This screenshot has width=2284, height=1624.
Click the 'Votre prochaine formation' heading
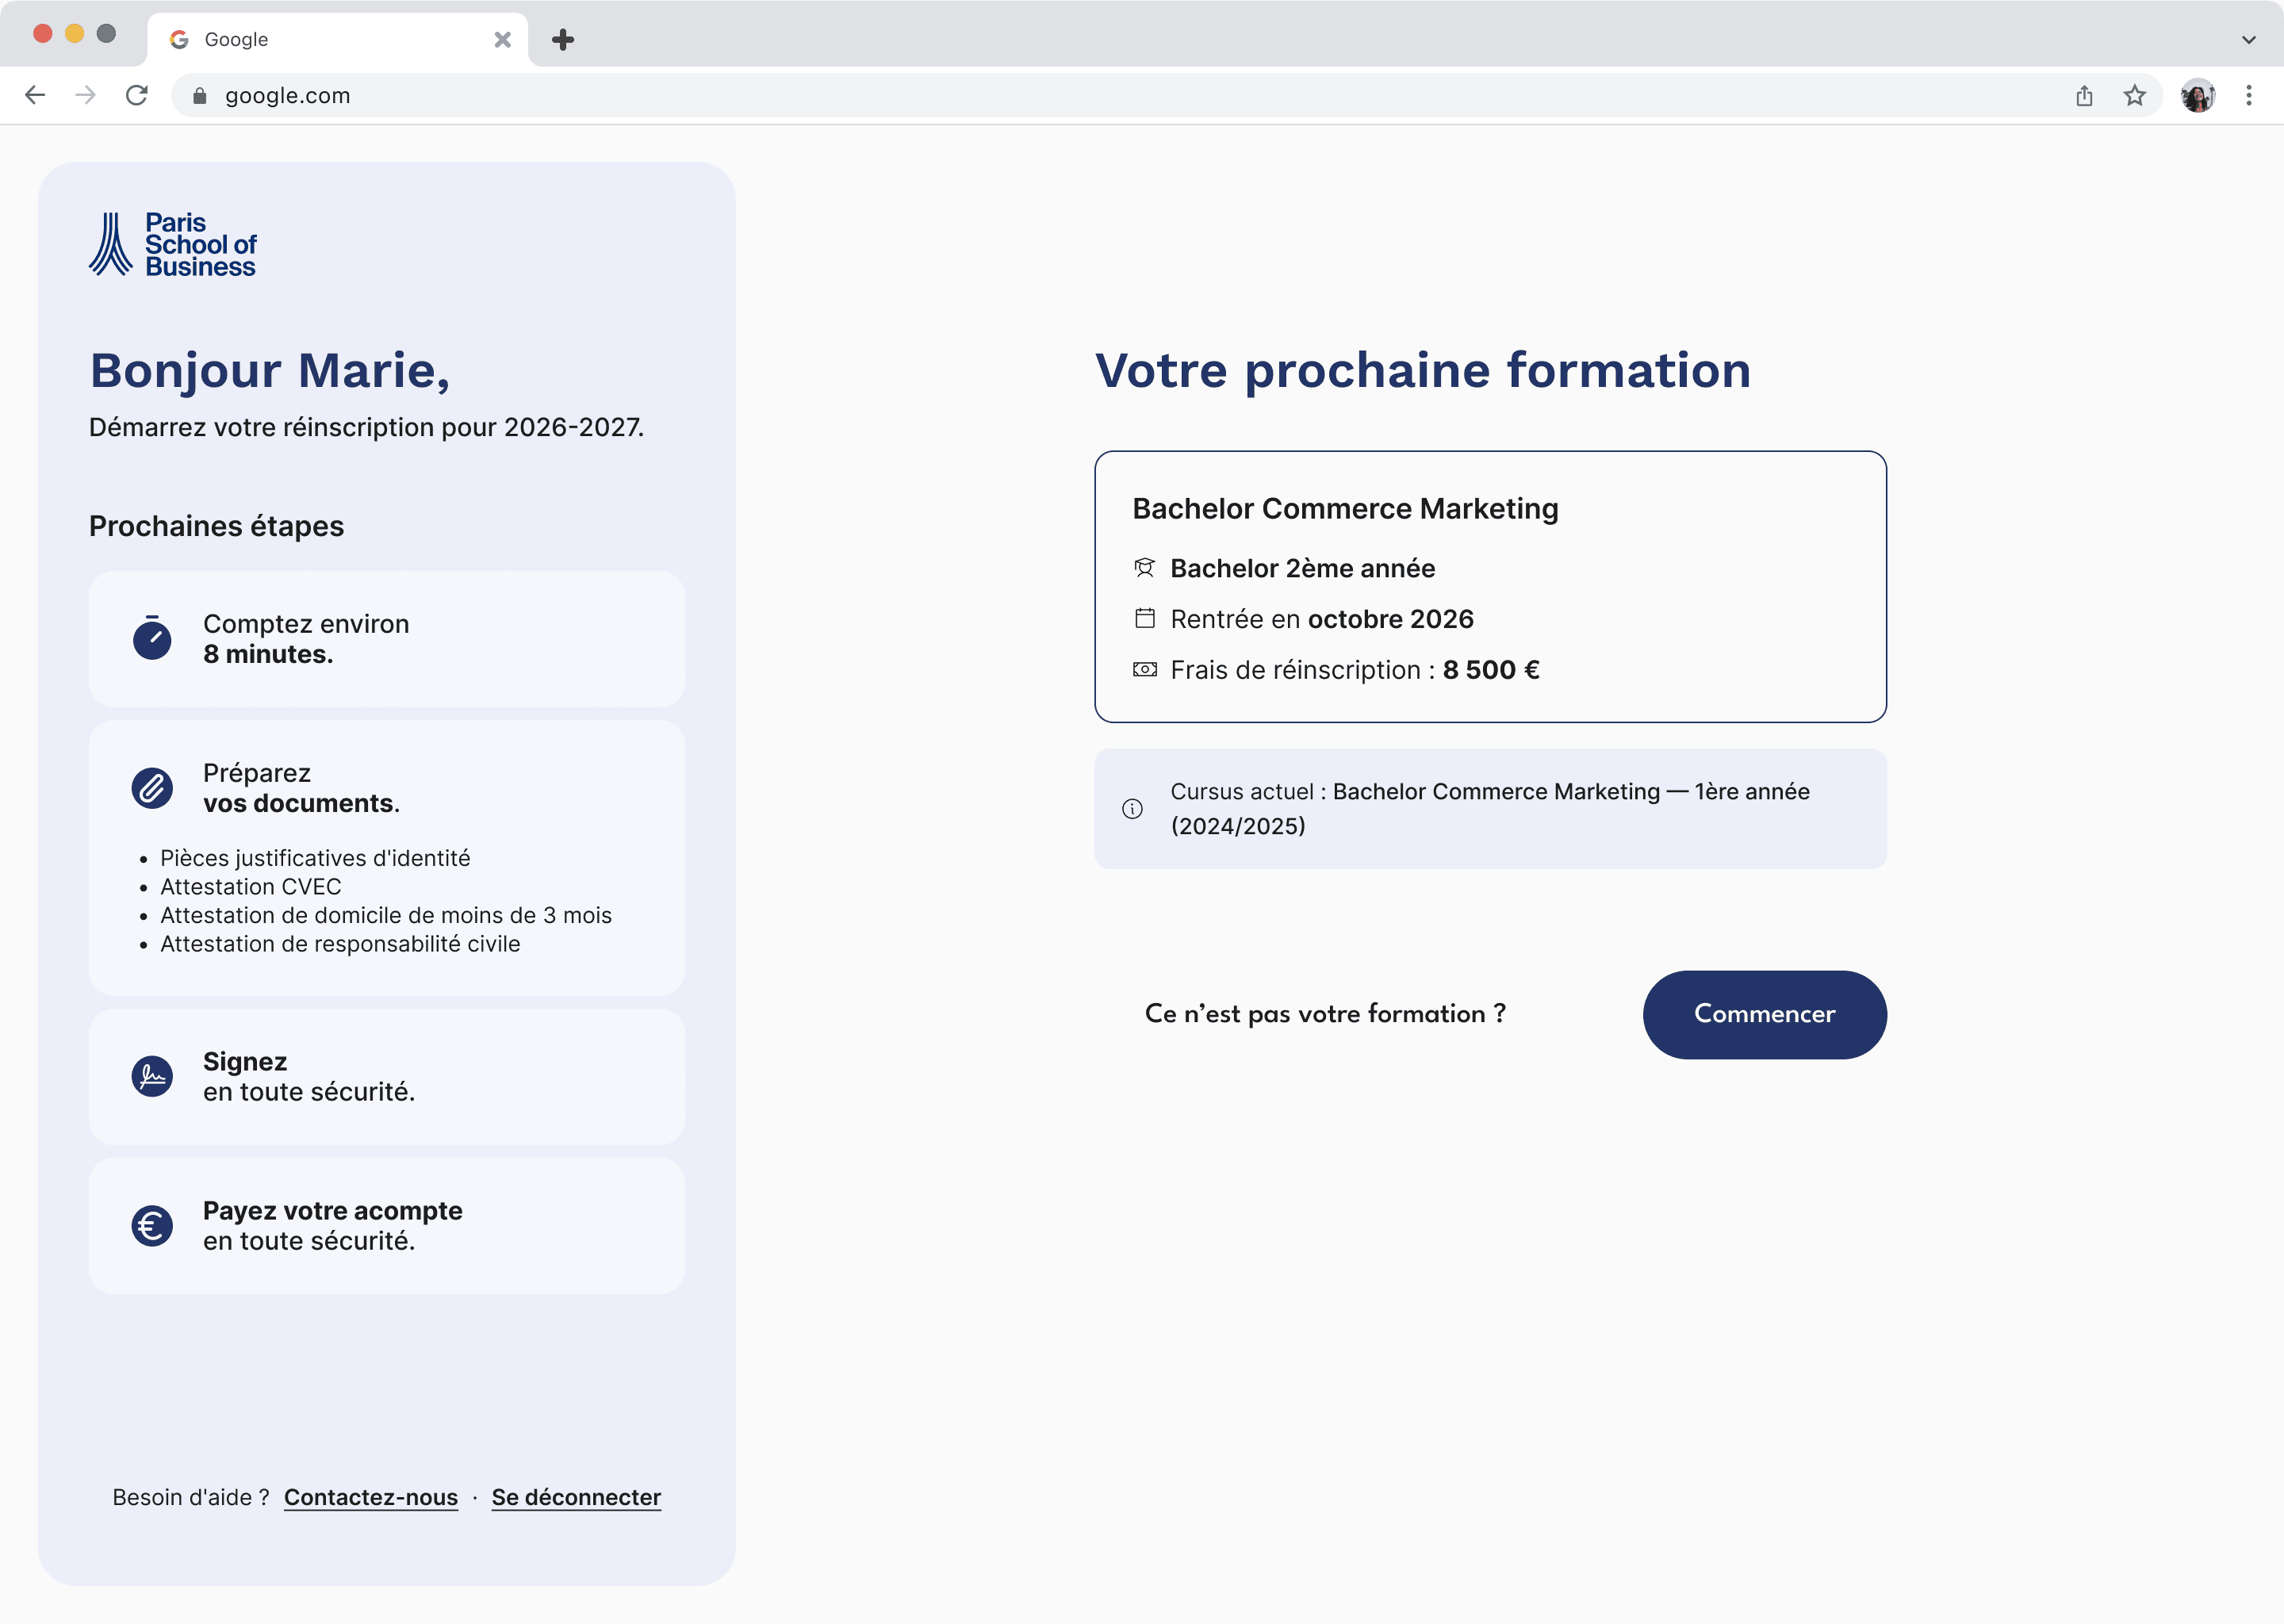click(x=1423, y=370)
